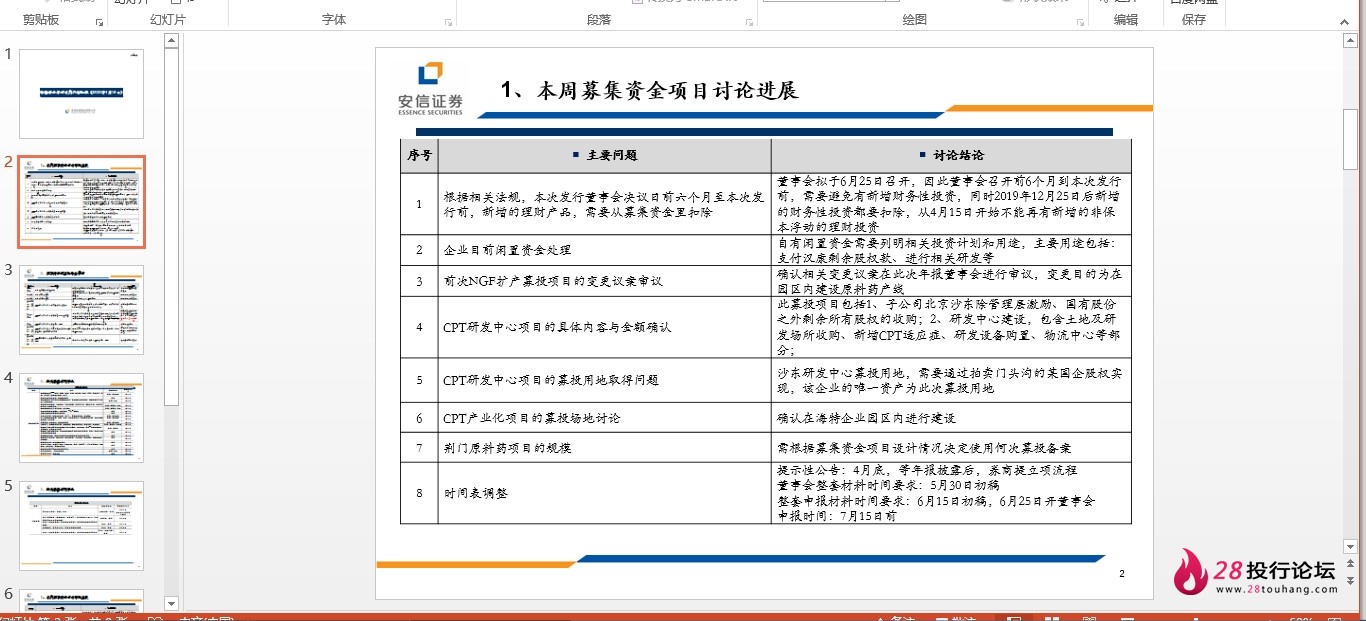Click the thumbnail panel scroll-down arrow
This screenshot has height=621, width=1366.
pos(171,603)
